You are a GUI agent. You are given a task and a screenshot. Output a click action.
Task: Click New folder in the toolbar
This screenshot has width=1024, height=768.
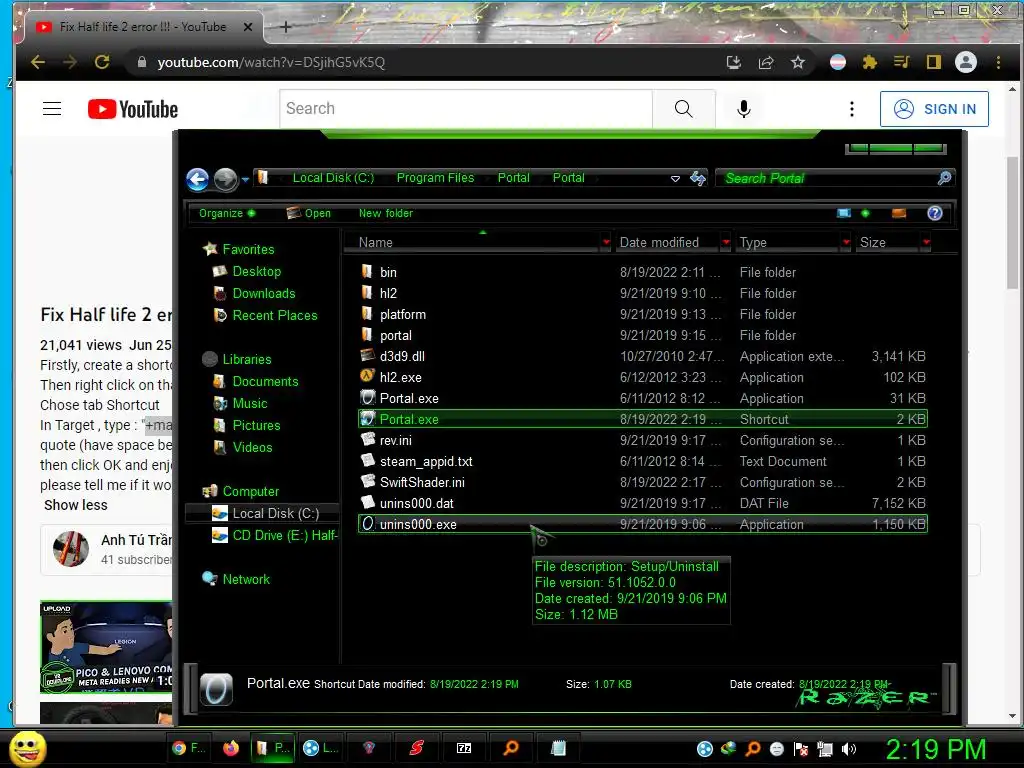pyautogui.click(x=385, y=213)
